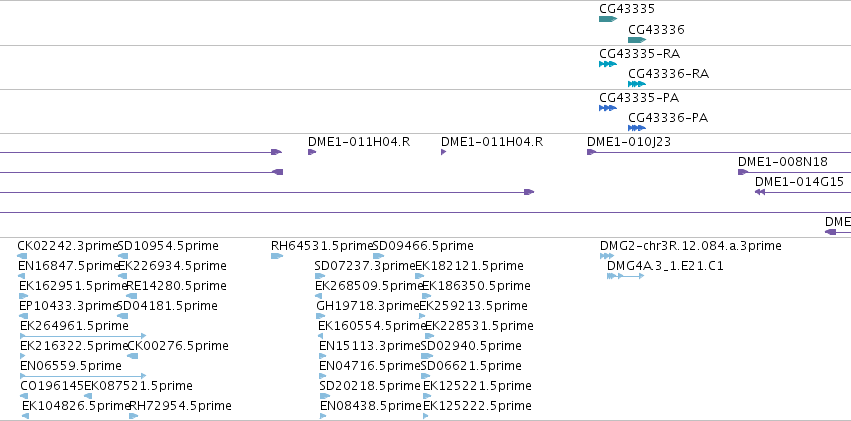Select the CG43336 gene arrow

(637, 40)
